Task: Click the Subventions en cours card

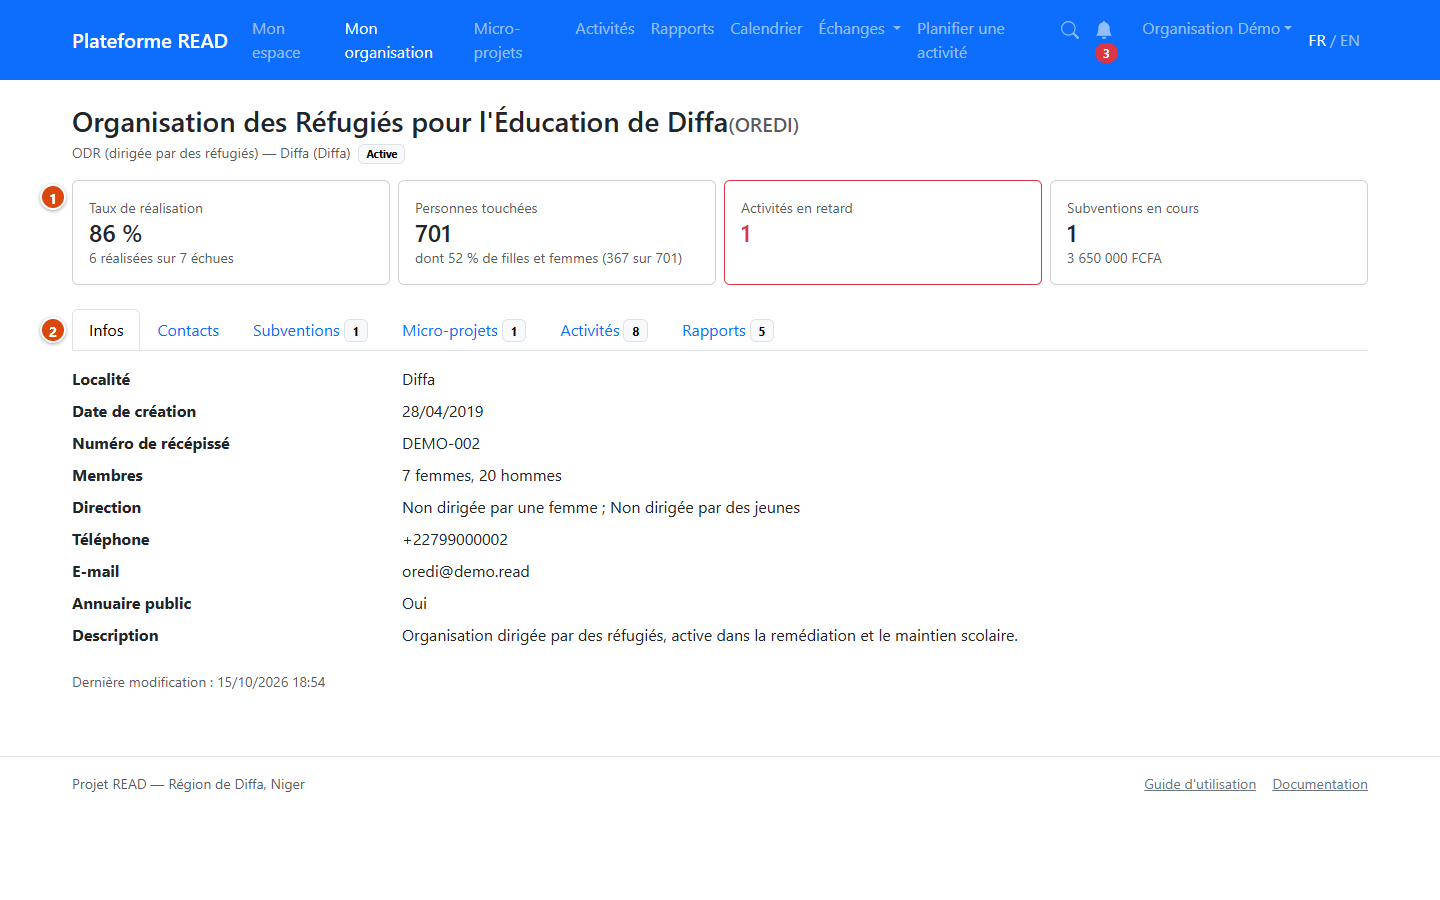Action: tap(1209, 233)
